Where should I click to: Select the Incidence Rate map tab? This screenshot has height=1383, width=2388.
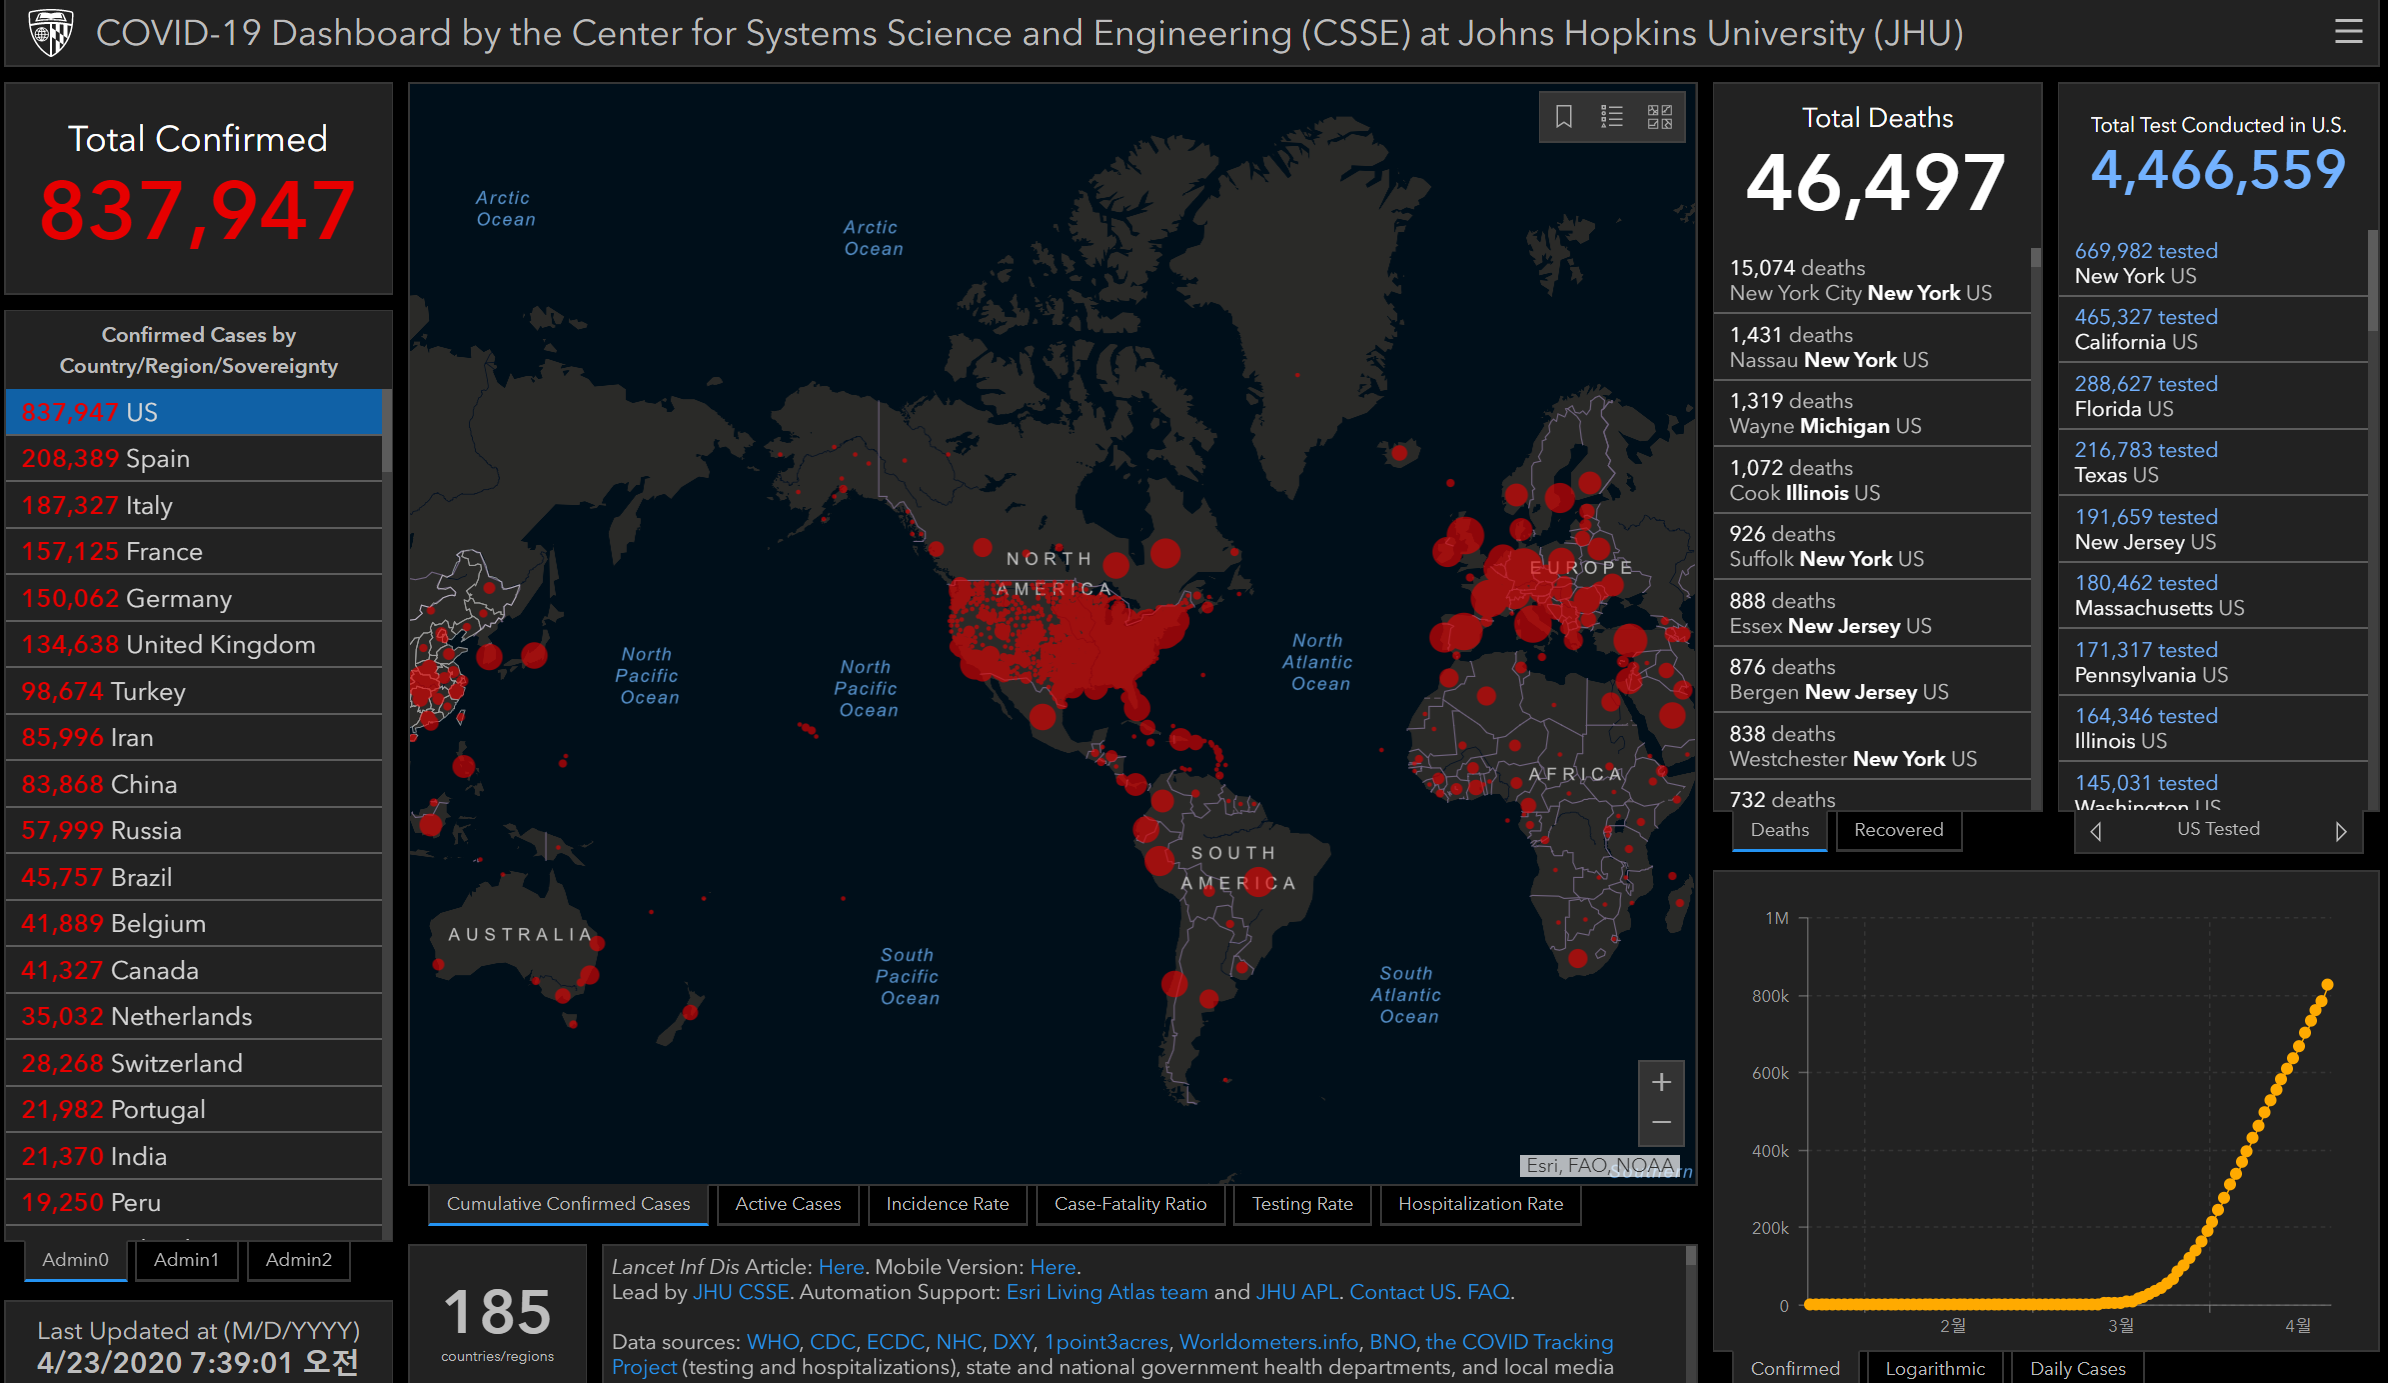point(947,1204)
